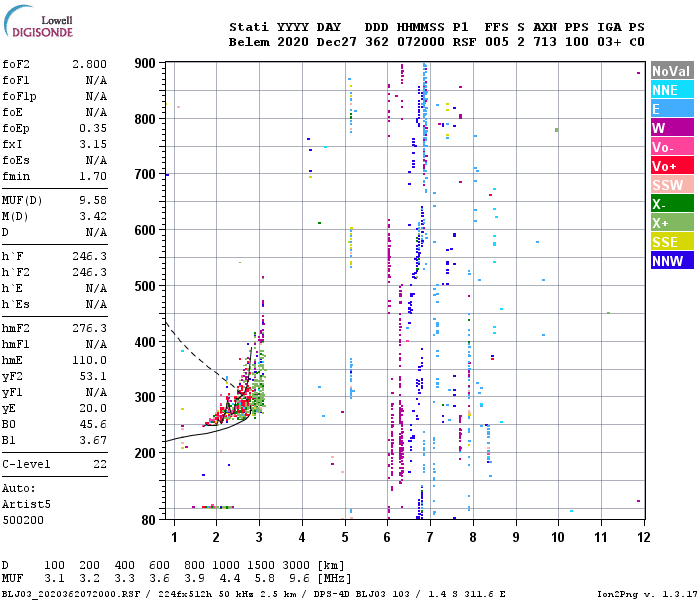Click the M(D) value 3.42
Viewport: 700px width, 600px height.
[93, 216]
